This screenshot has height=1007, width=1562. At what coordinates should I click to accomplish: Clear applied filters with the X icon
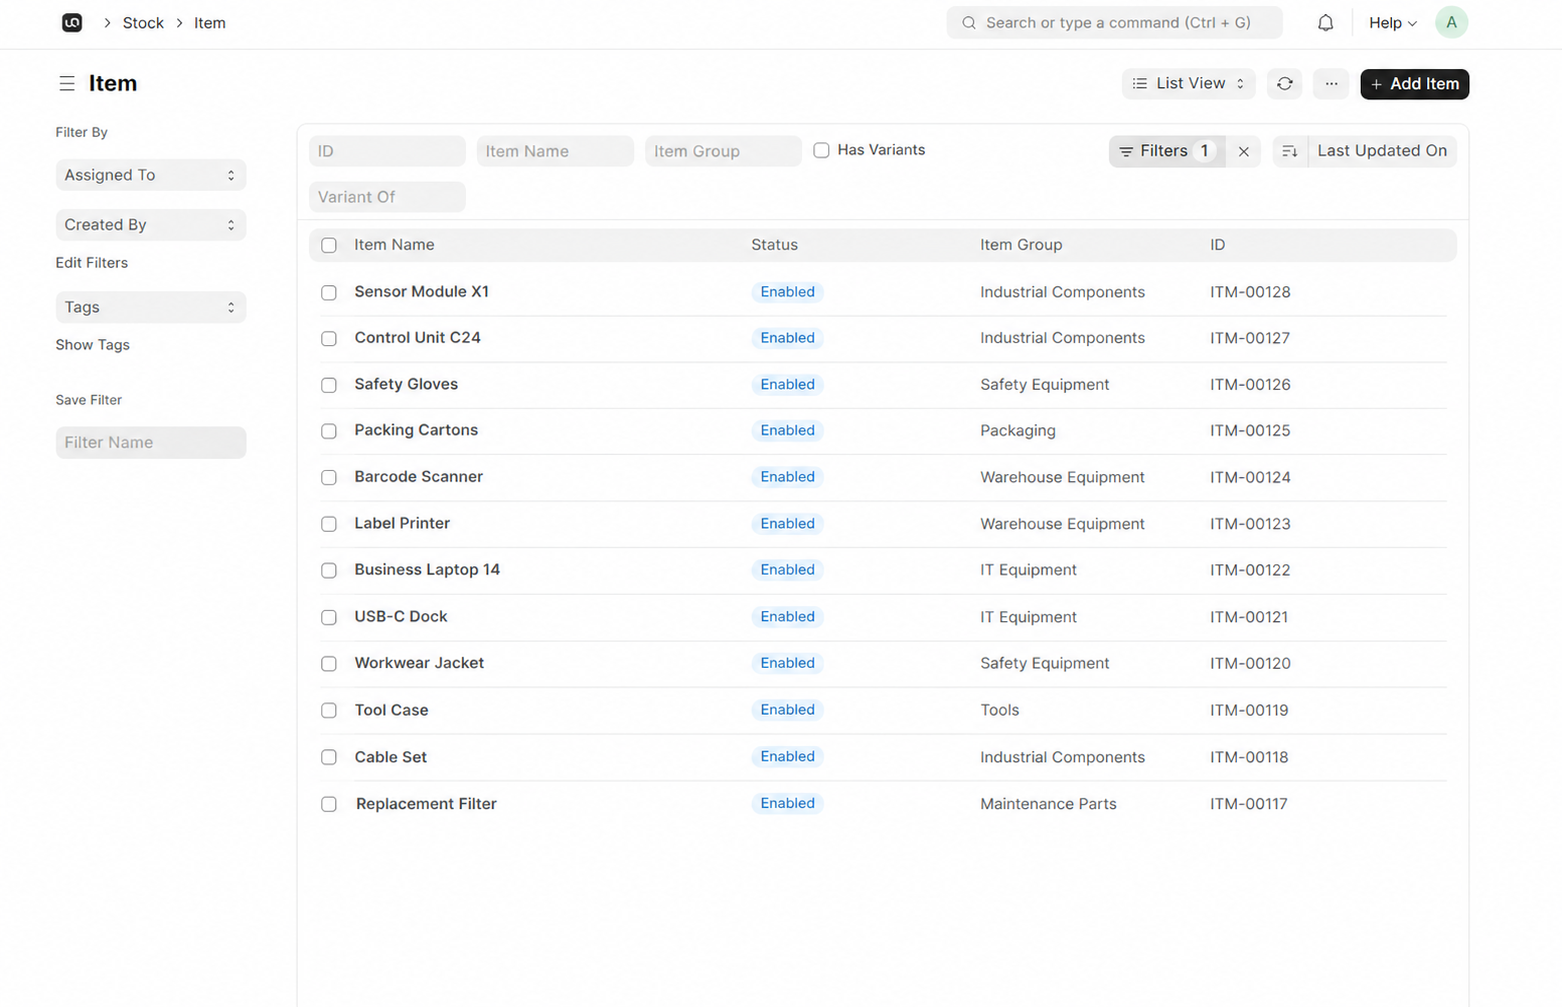(x=1244, y=151)
